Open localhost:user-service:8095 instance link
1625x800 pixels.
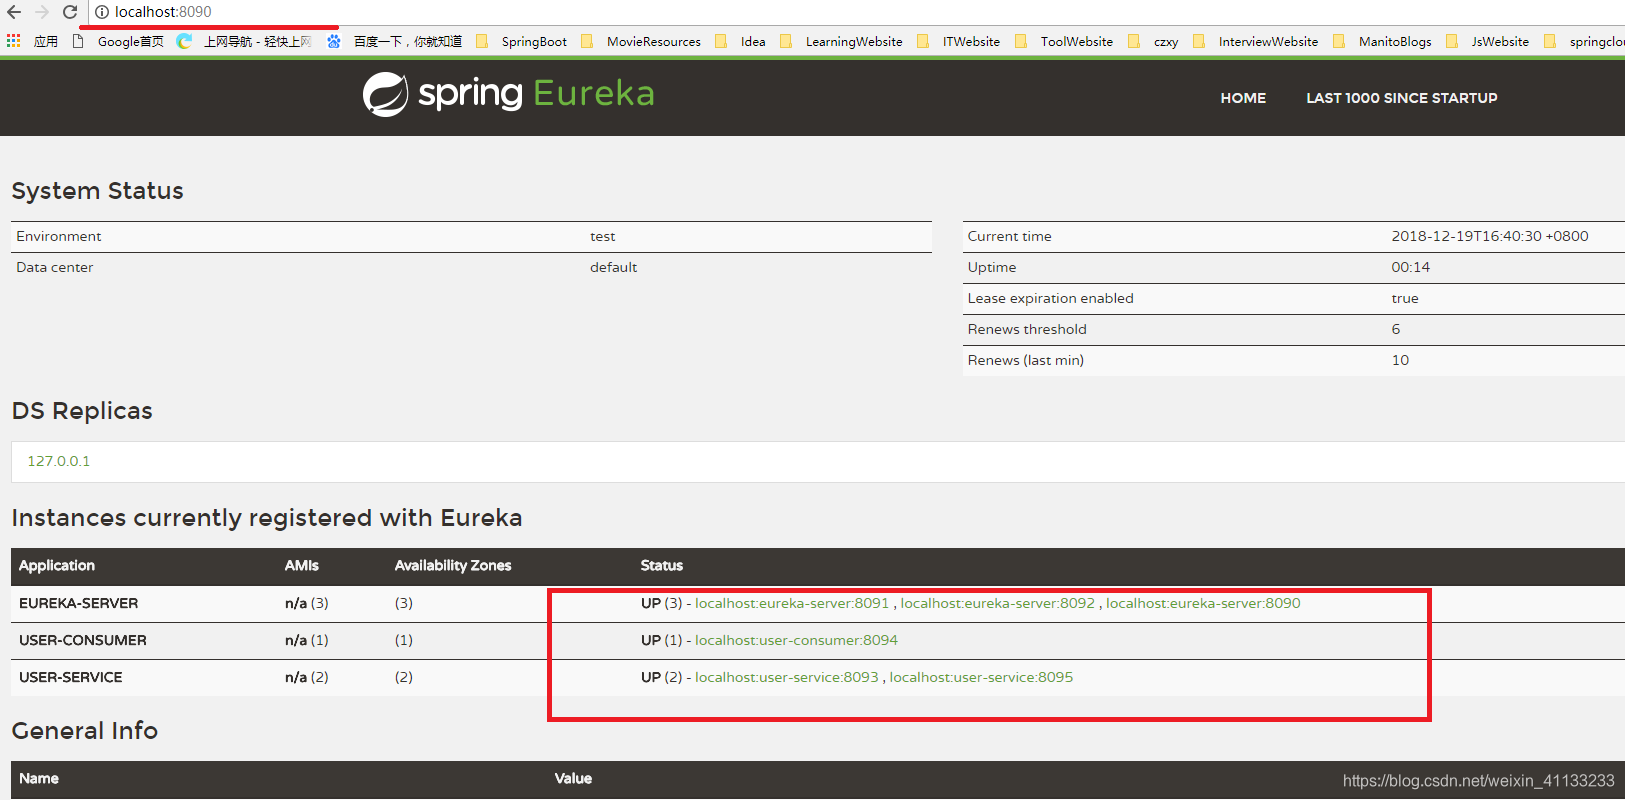(x=981, y=677)
